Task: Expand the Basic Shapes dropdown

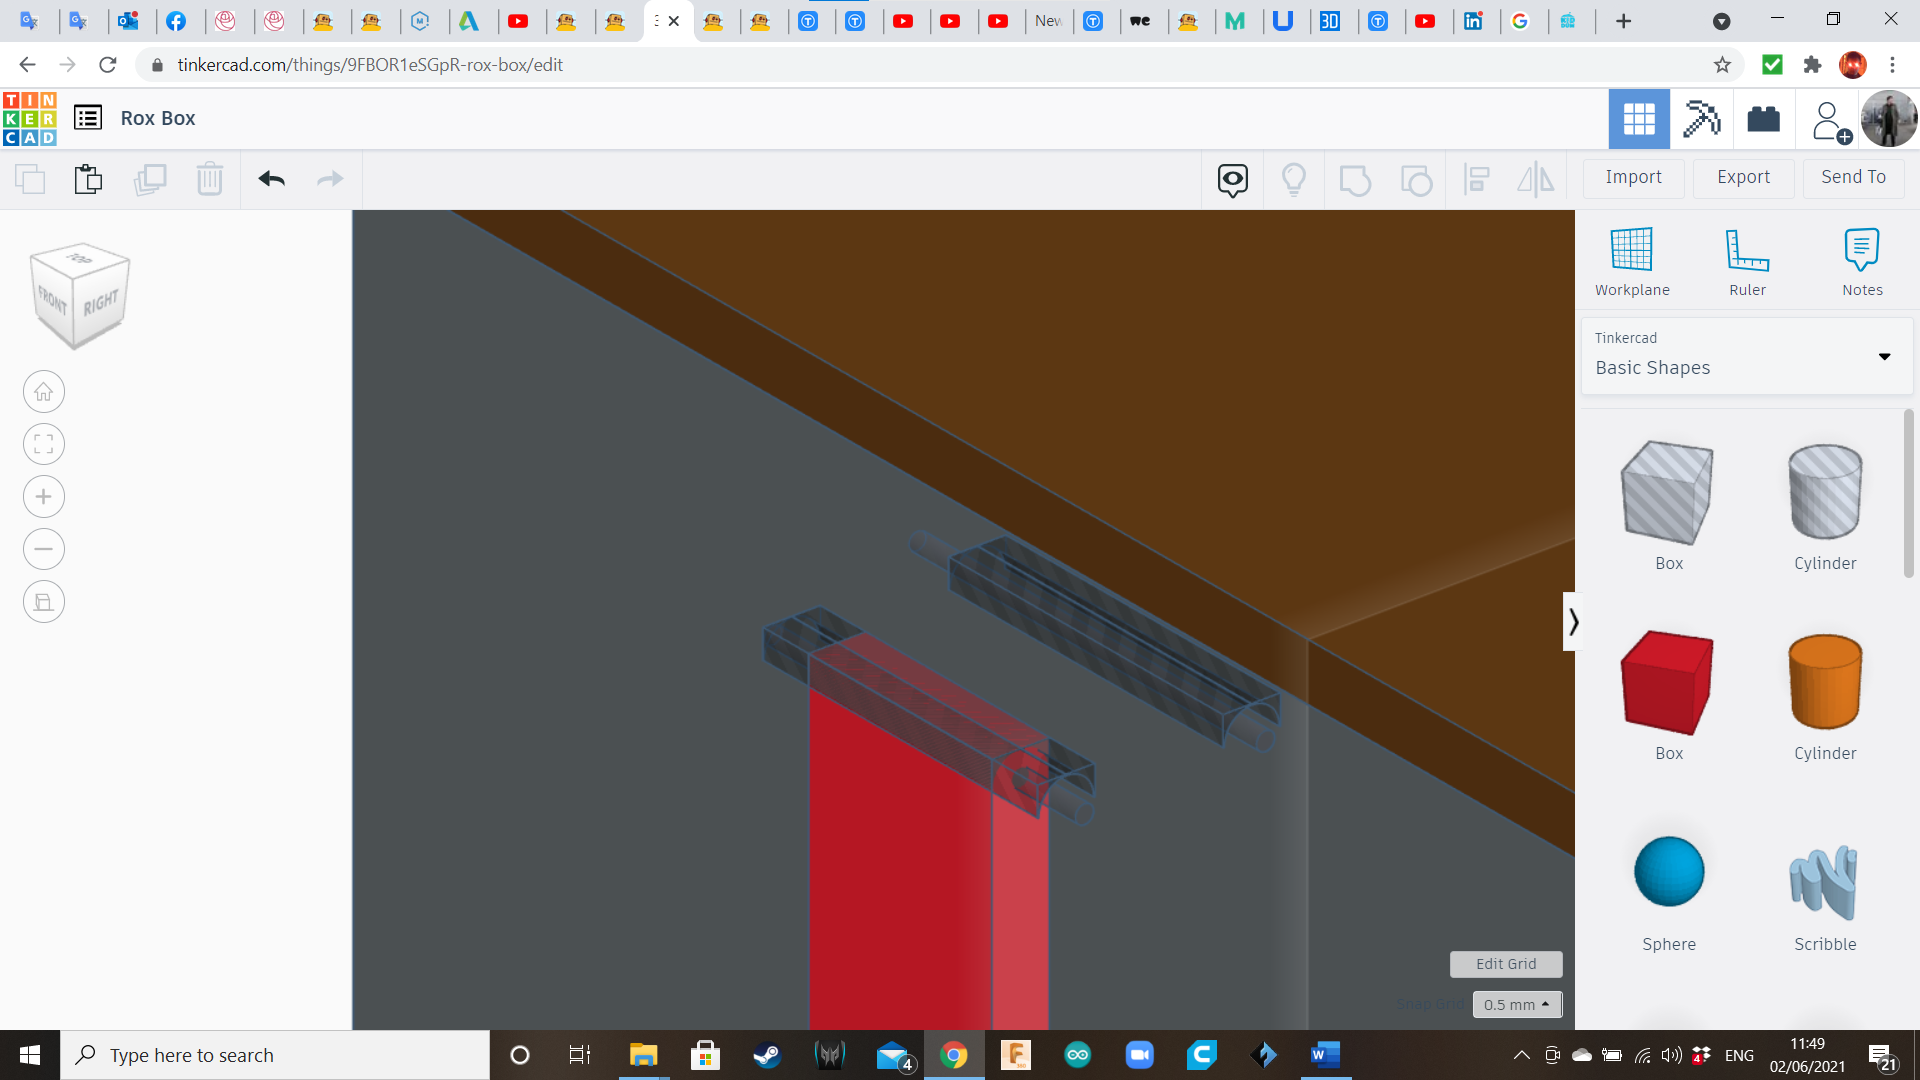Action: 1884,356
